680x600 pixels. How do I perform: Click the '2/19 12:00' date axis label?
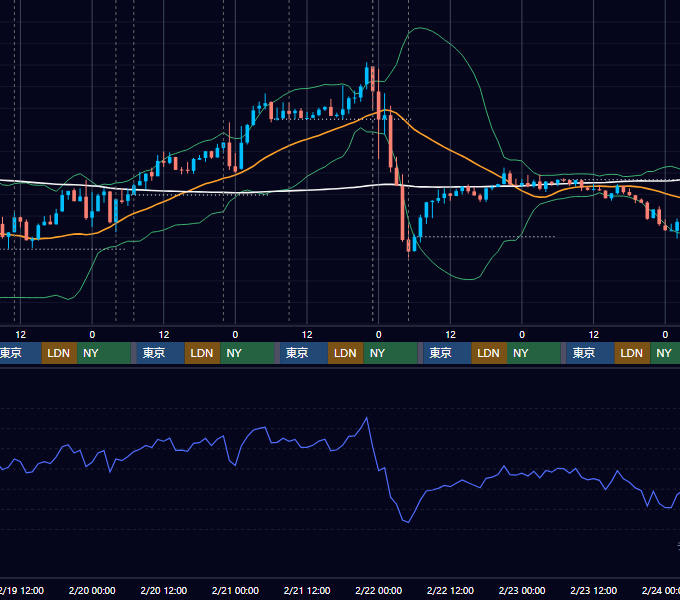pyautogui.click(x=22, y=590)
